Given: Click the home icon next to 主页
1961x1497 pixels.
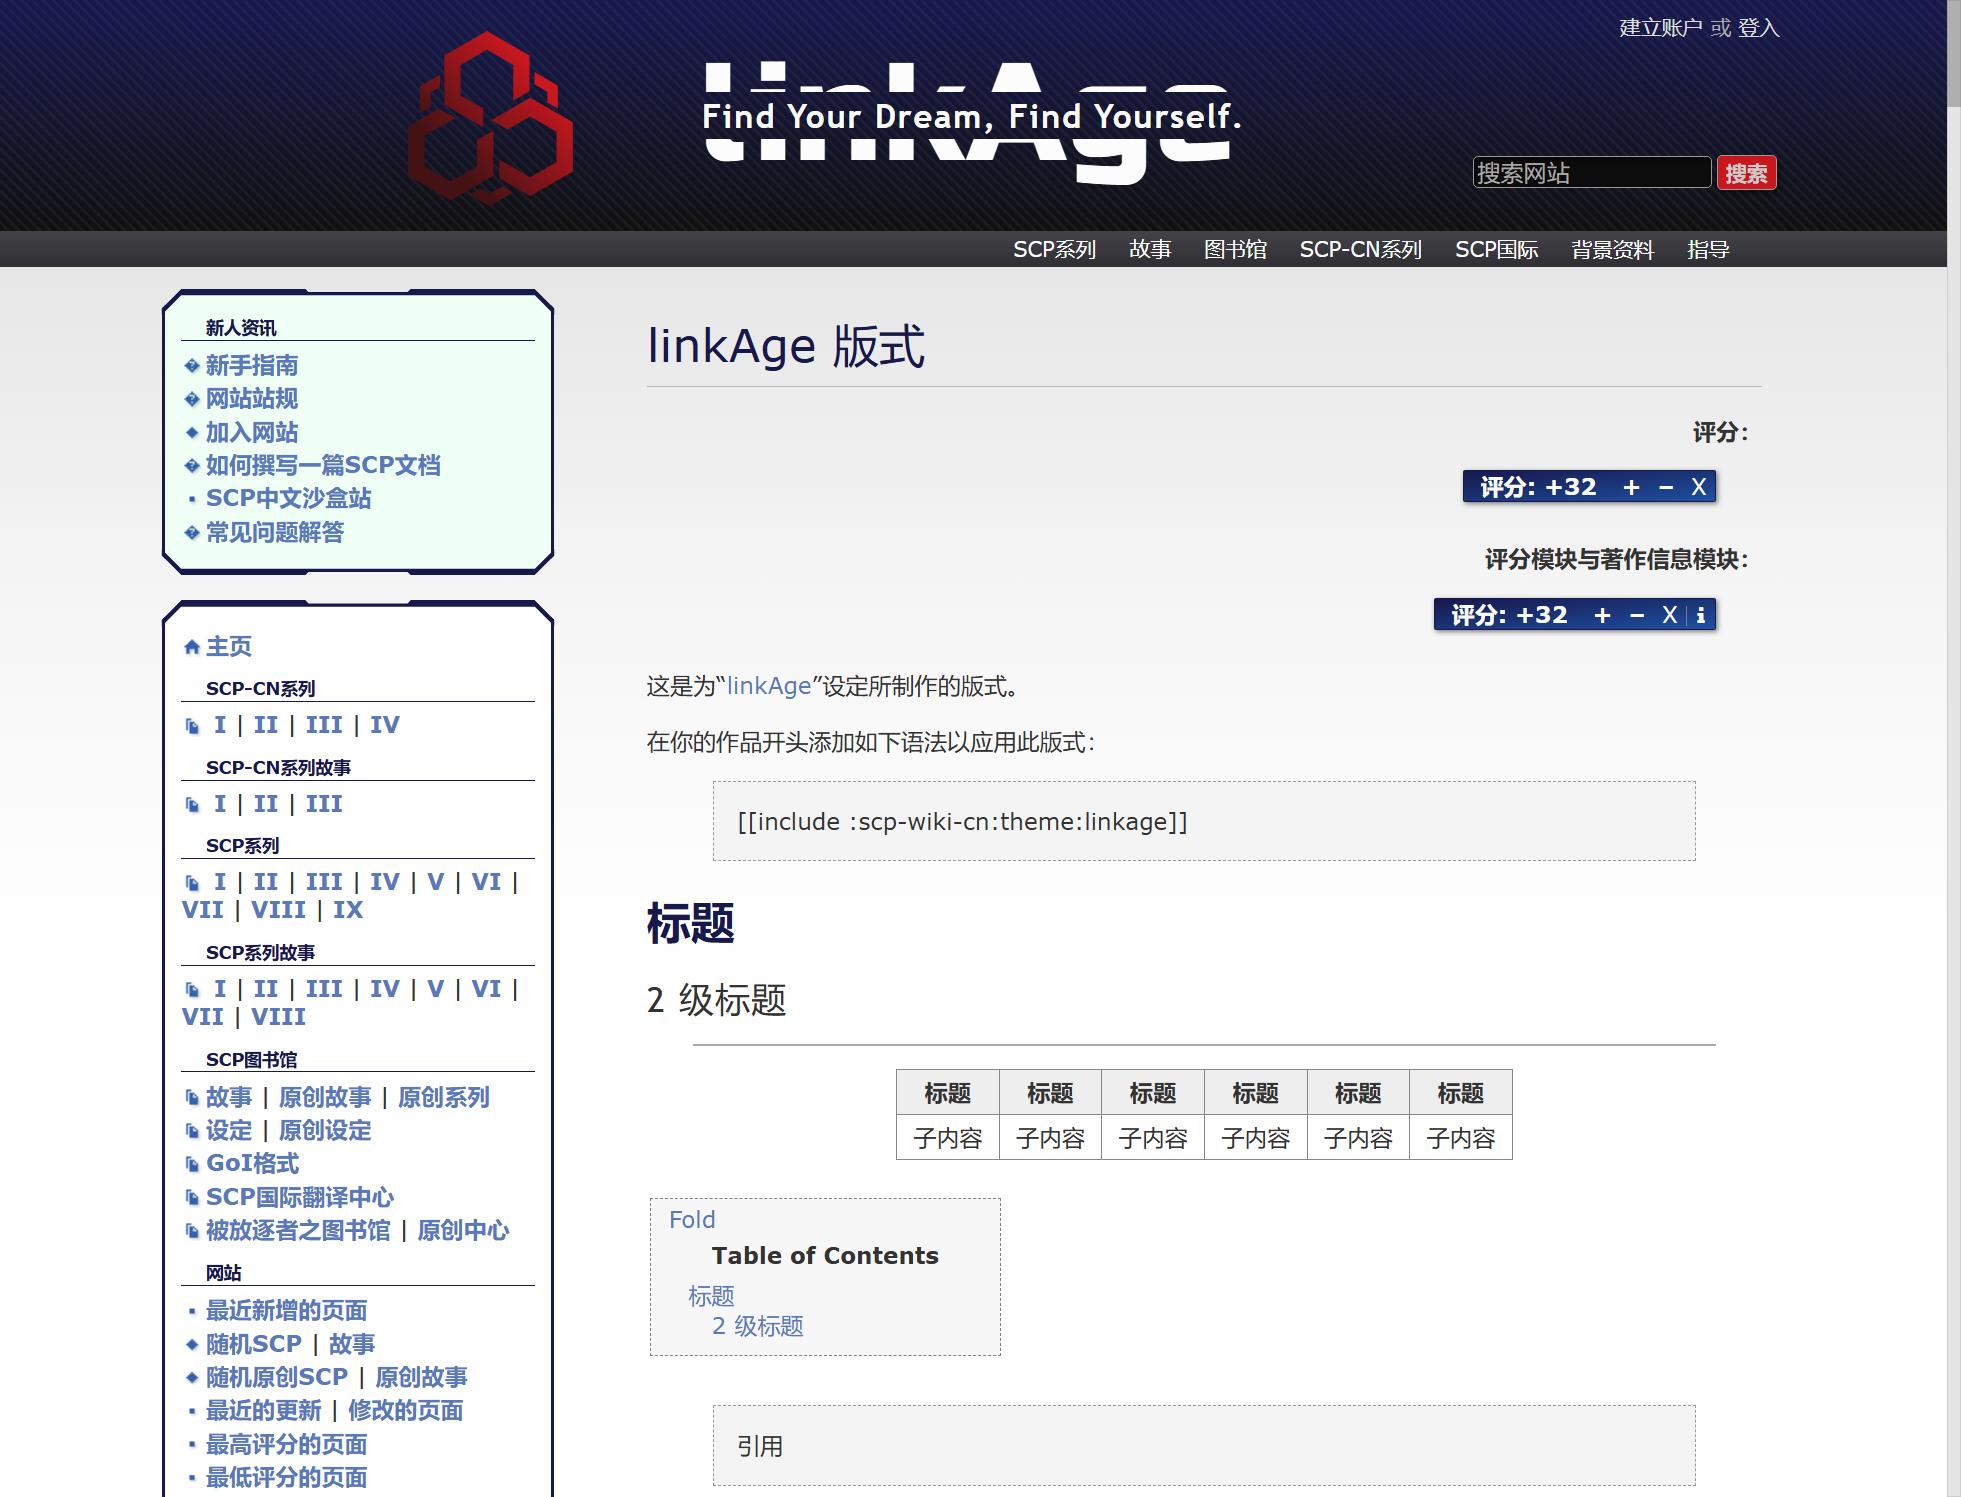Looking at the screenshot, I should click(192, 647).
